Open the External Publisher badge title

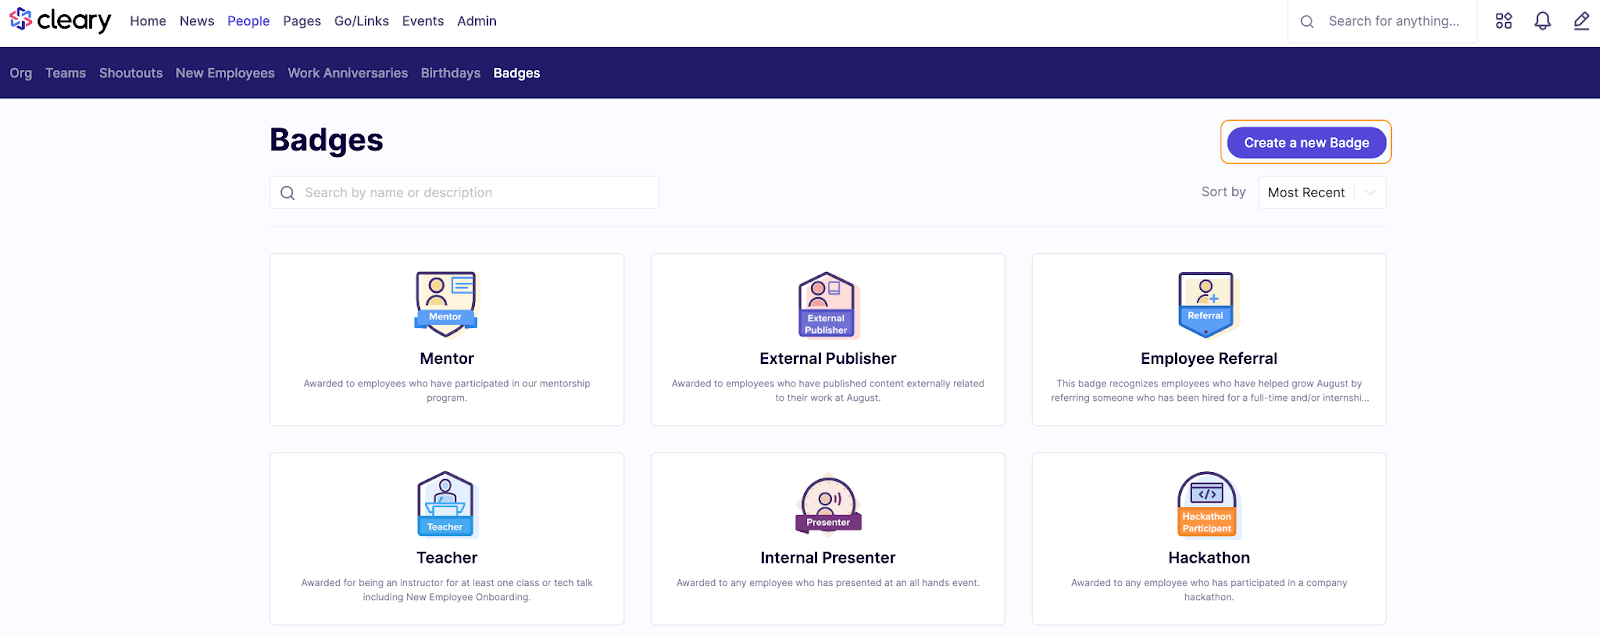click(828, 358)
